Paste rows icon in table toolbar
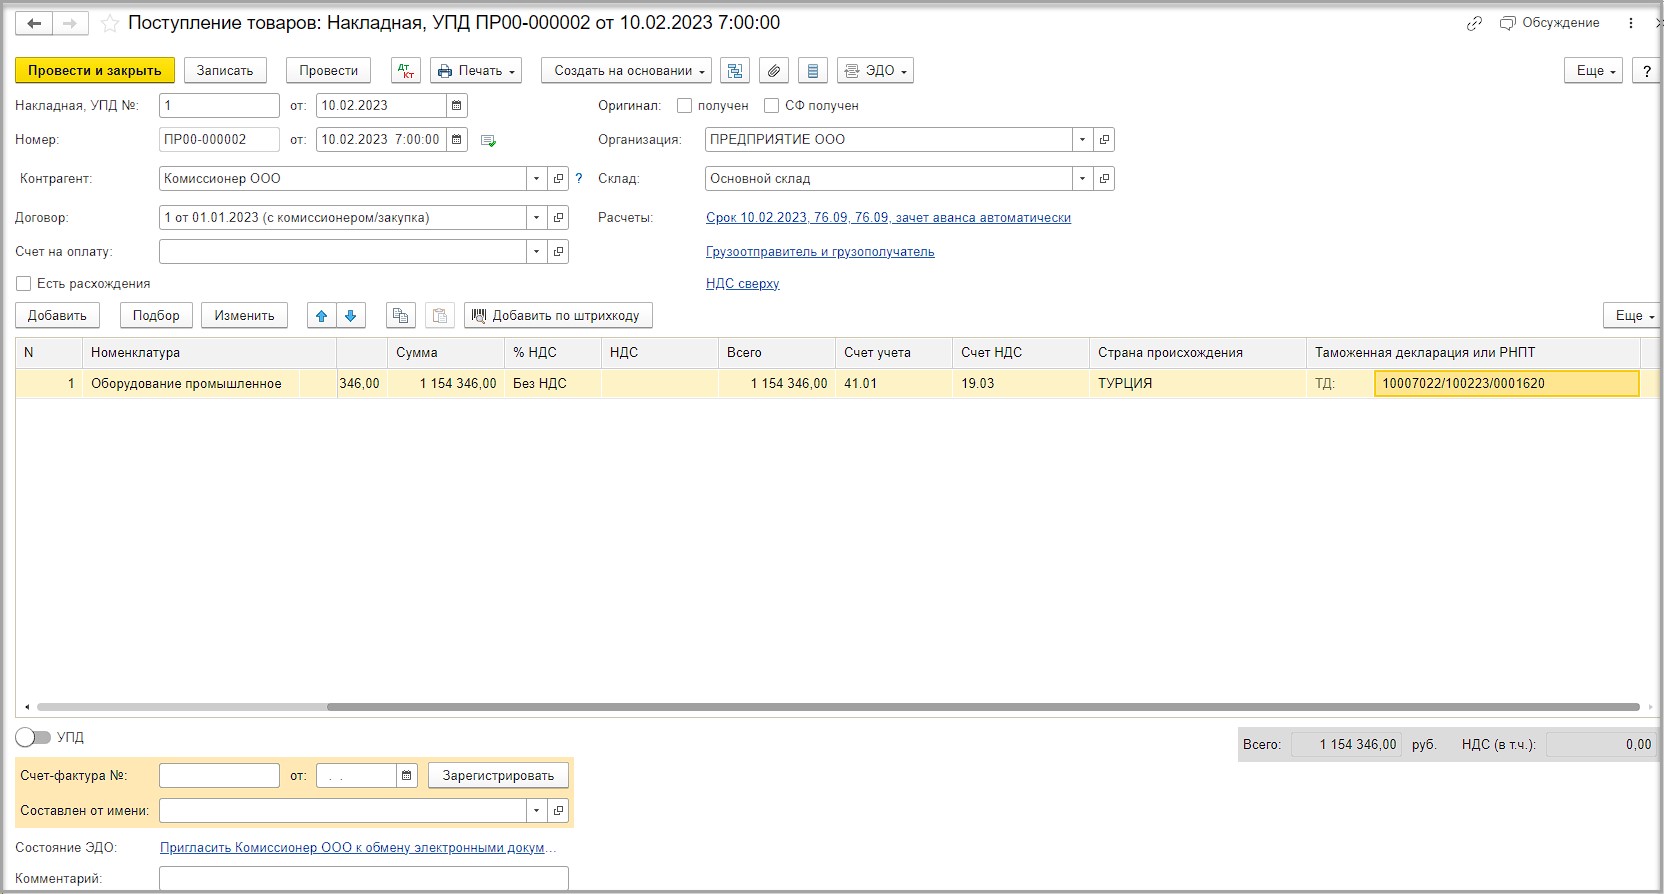Image resolution: width=1664 pixels, height=894 pixels. click(439, 315)
